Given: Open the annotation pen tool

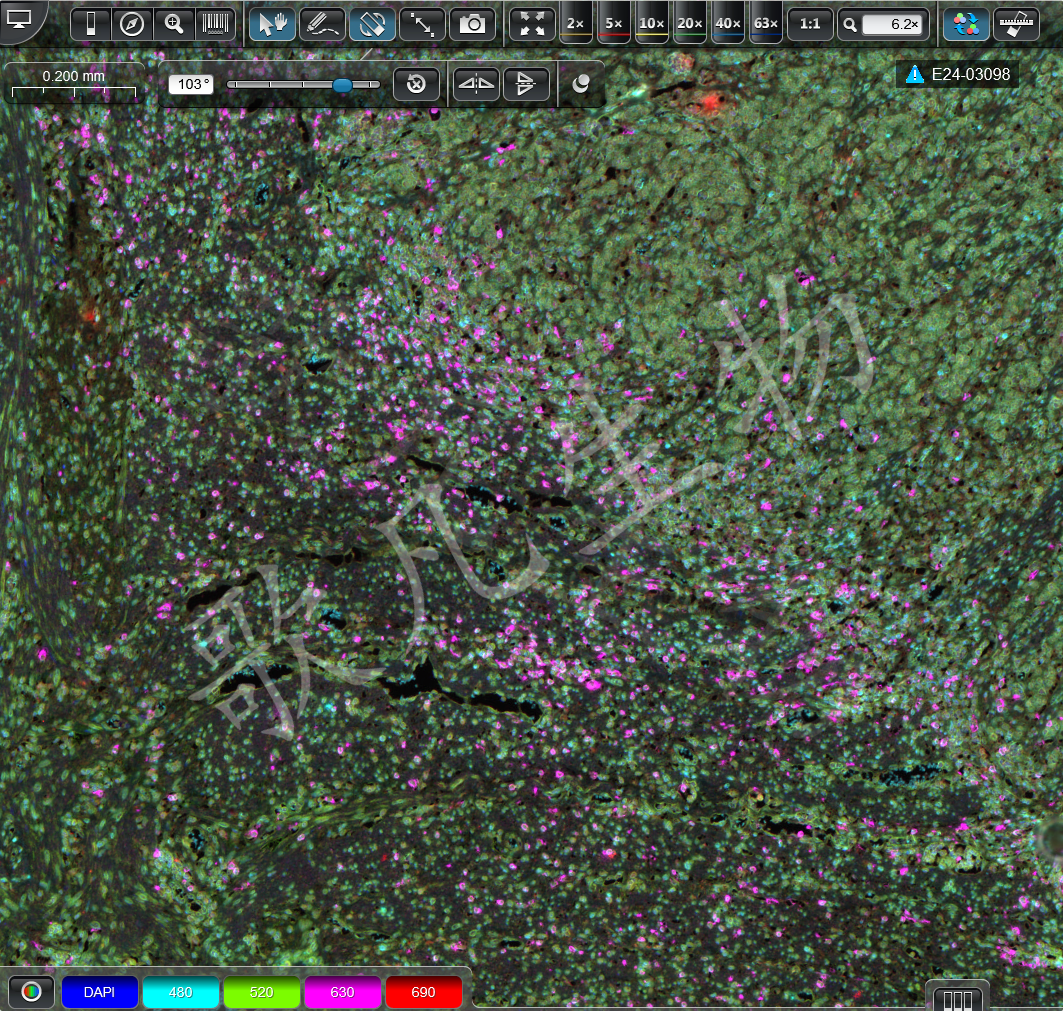Looking at the screenshot, I should click(x=322, y=24).
